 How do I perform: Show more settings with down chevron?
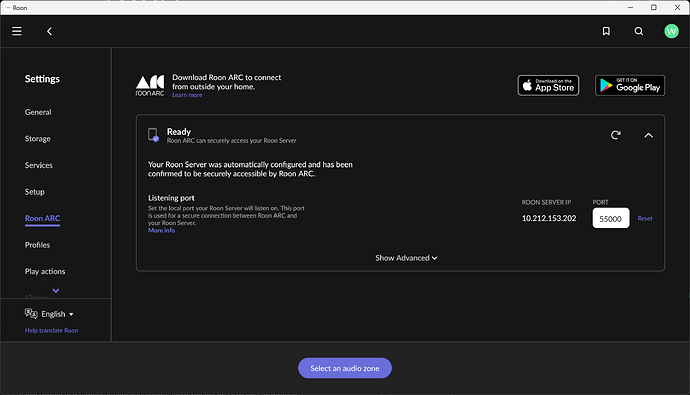click(x=56, y=290)
